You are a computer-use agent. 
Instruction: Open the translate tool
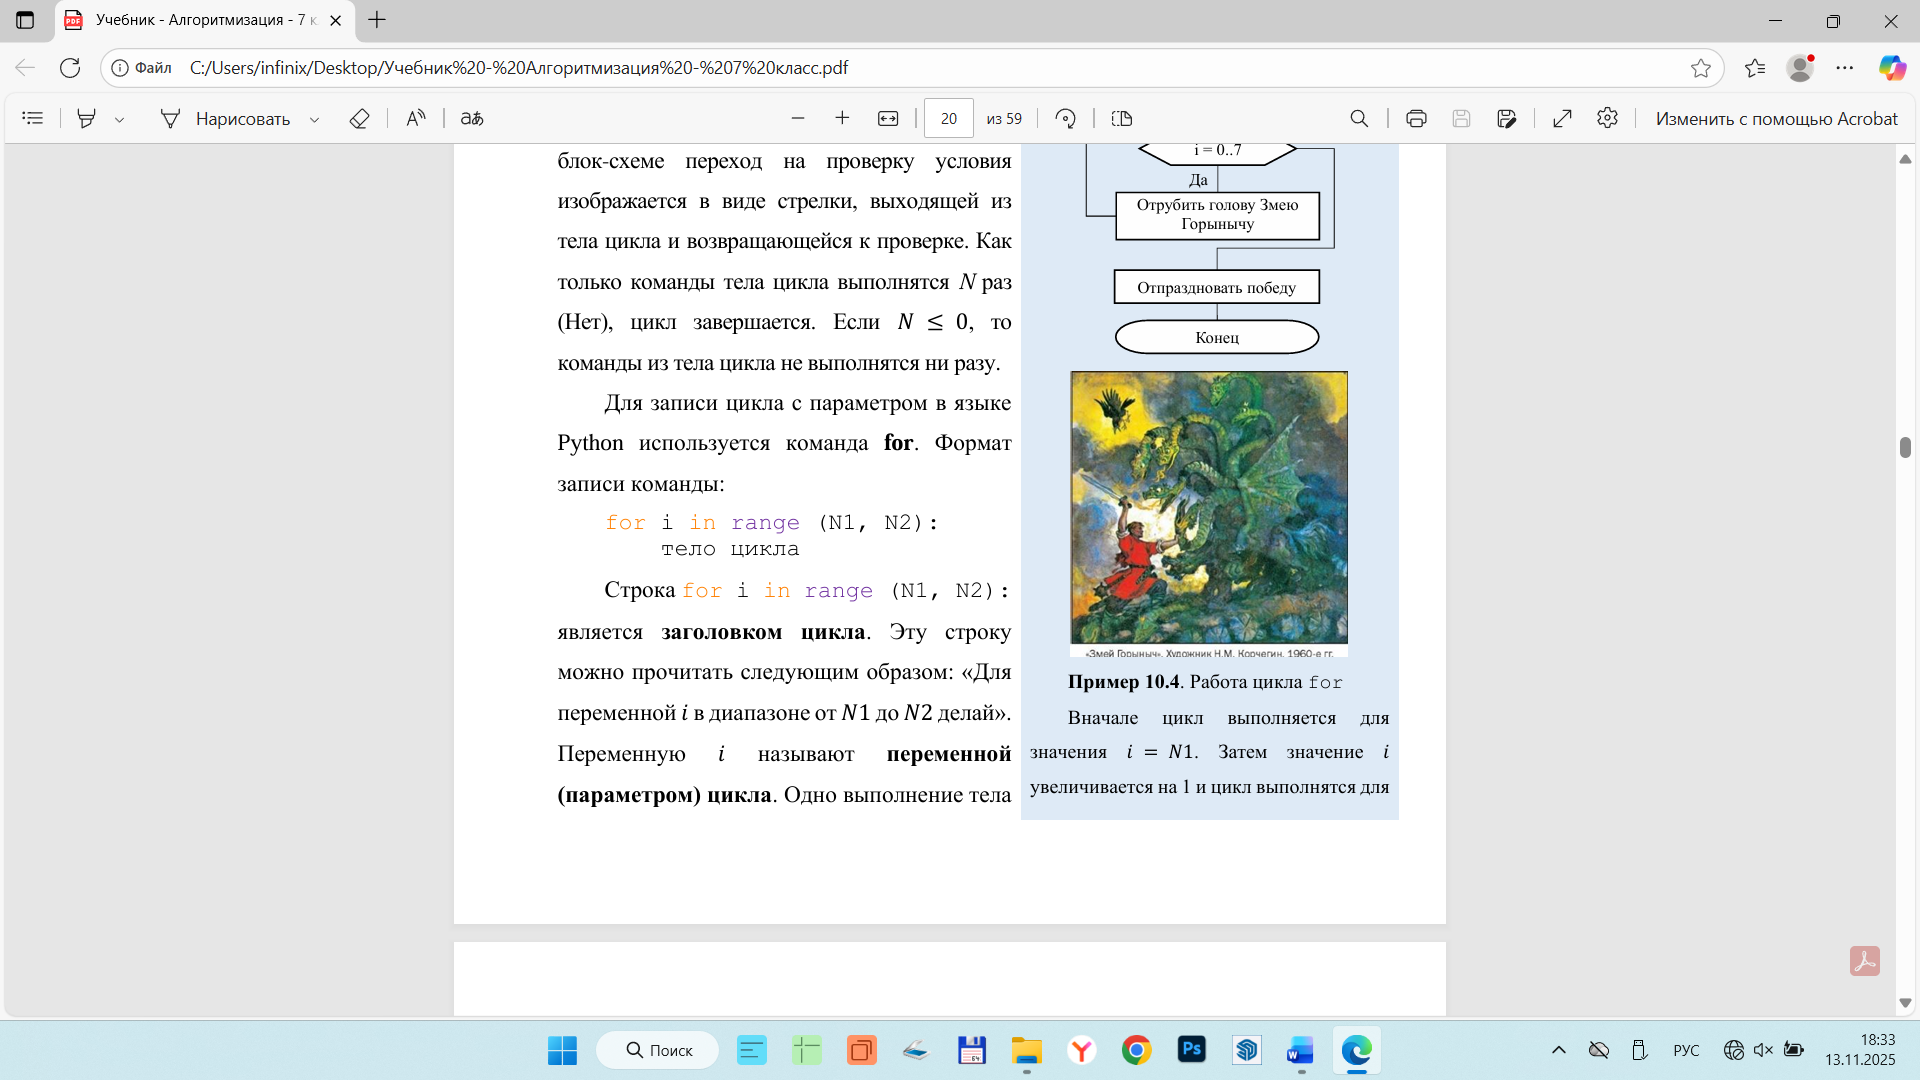tap(472, 118)
